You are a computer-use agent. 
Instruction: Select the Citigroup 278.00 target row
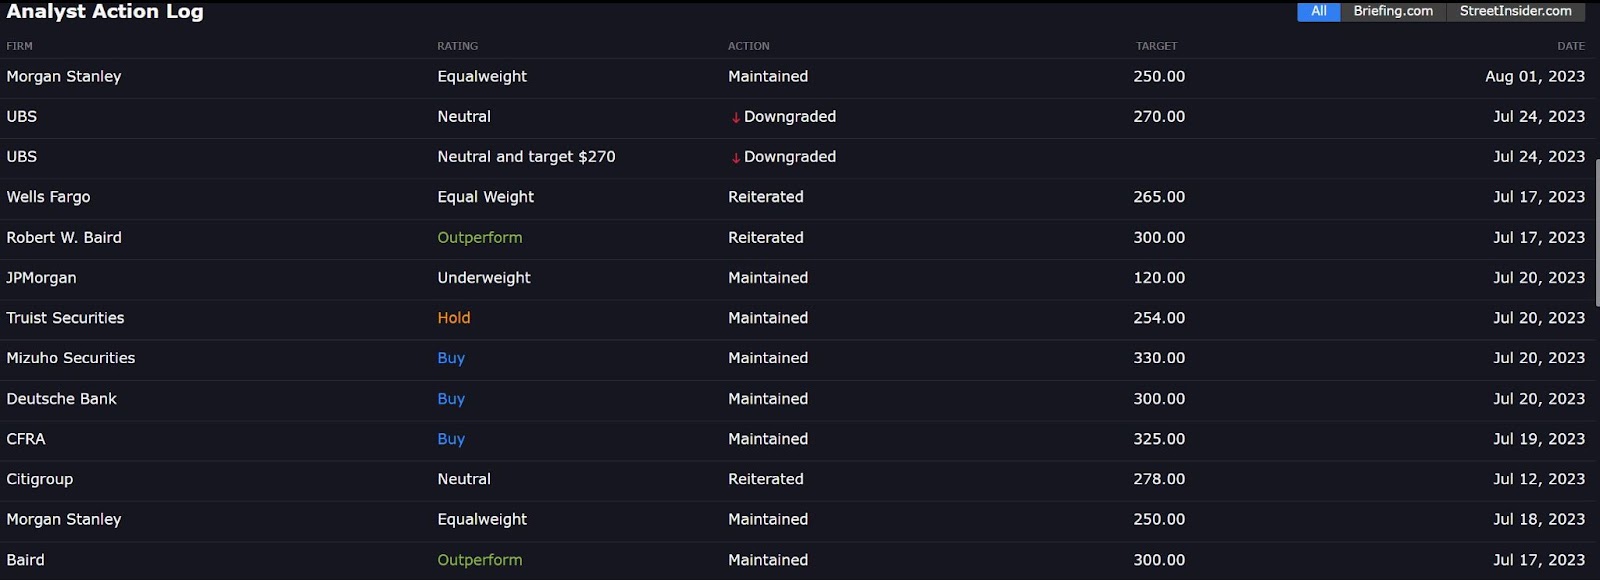796,479
